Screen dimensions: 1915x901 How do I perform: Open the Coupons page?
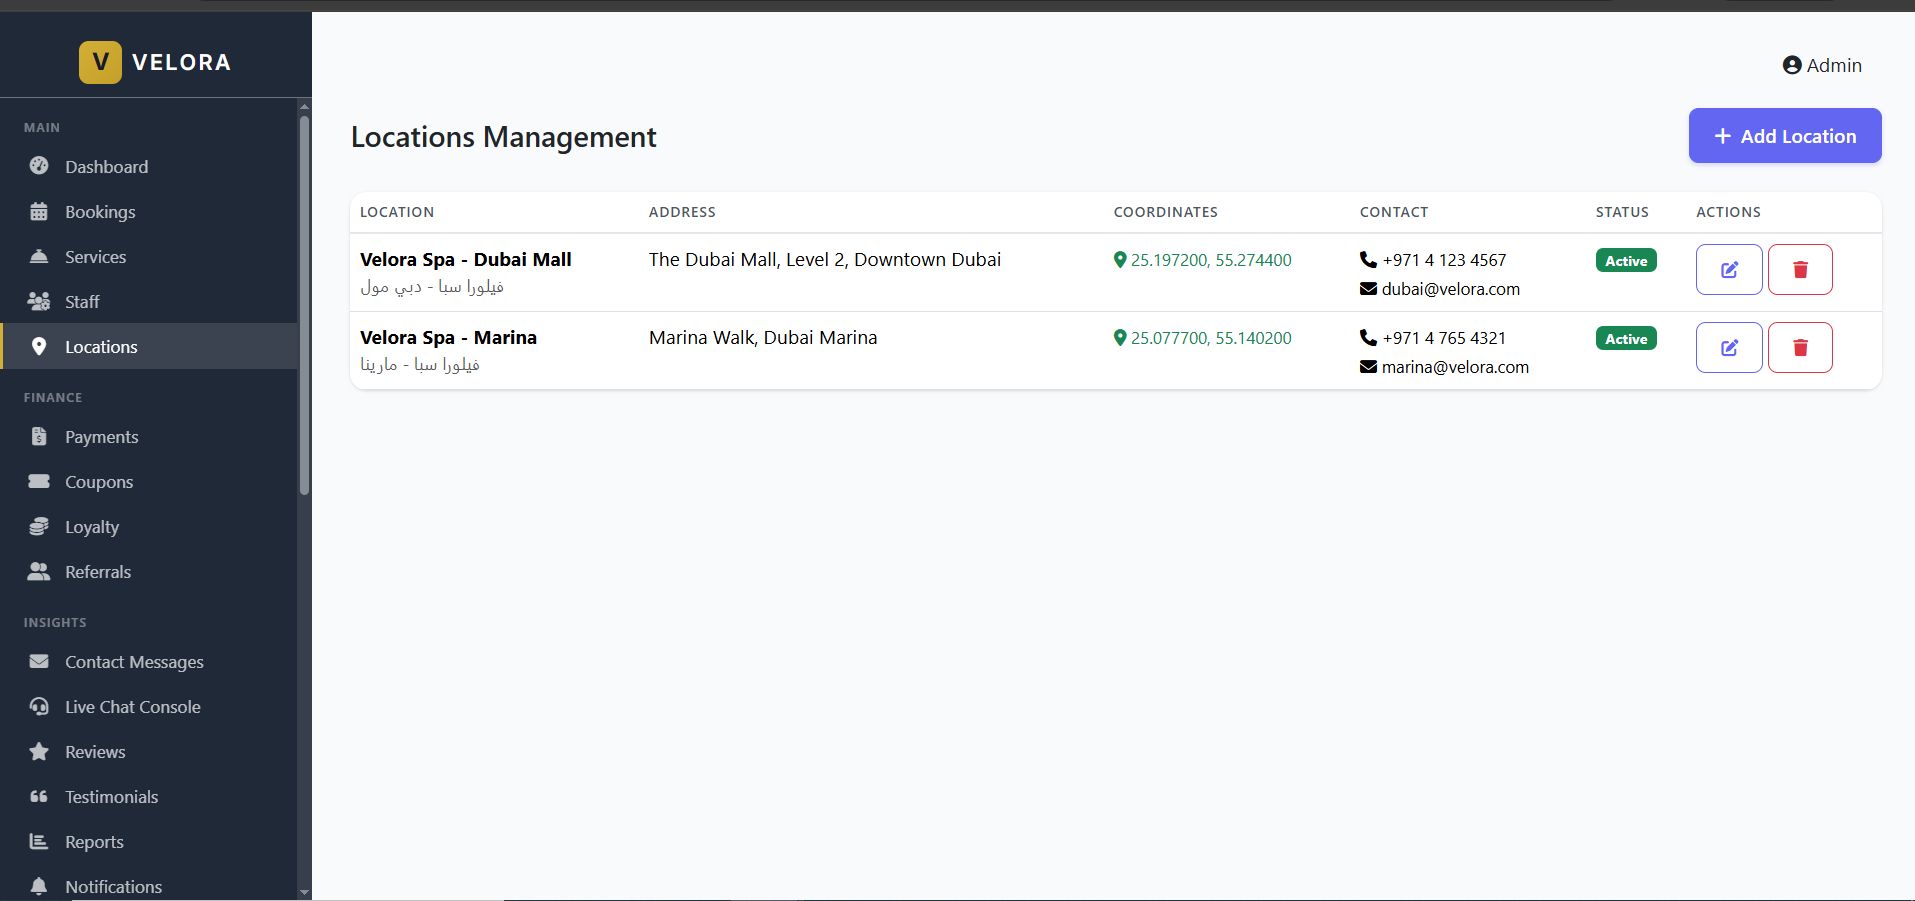99,482
